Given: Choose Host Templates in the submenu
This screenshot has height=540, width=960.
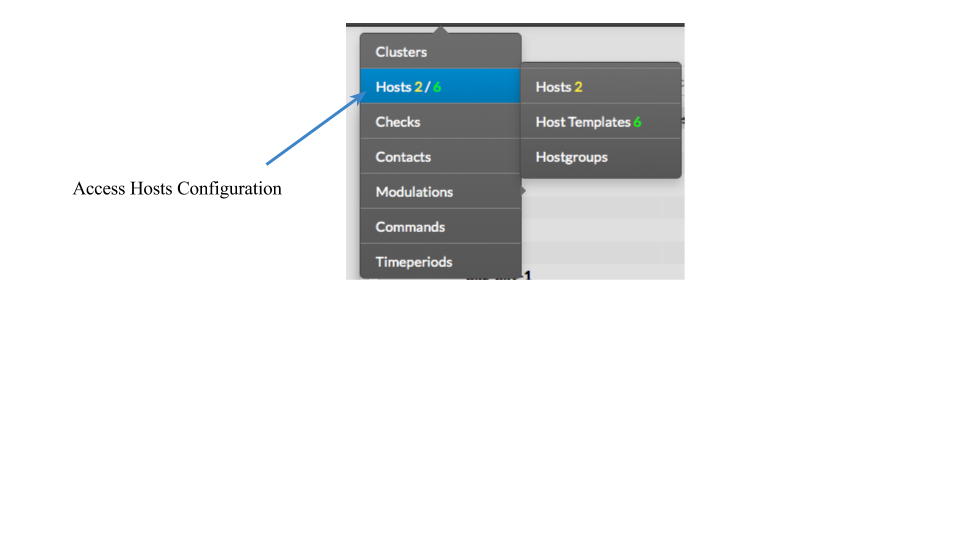Looking at the screenshot, I should pyautogui.click(x=601, y=121).
